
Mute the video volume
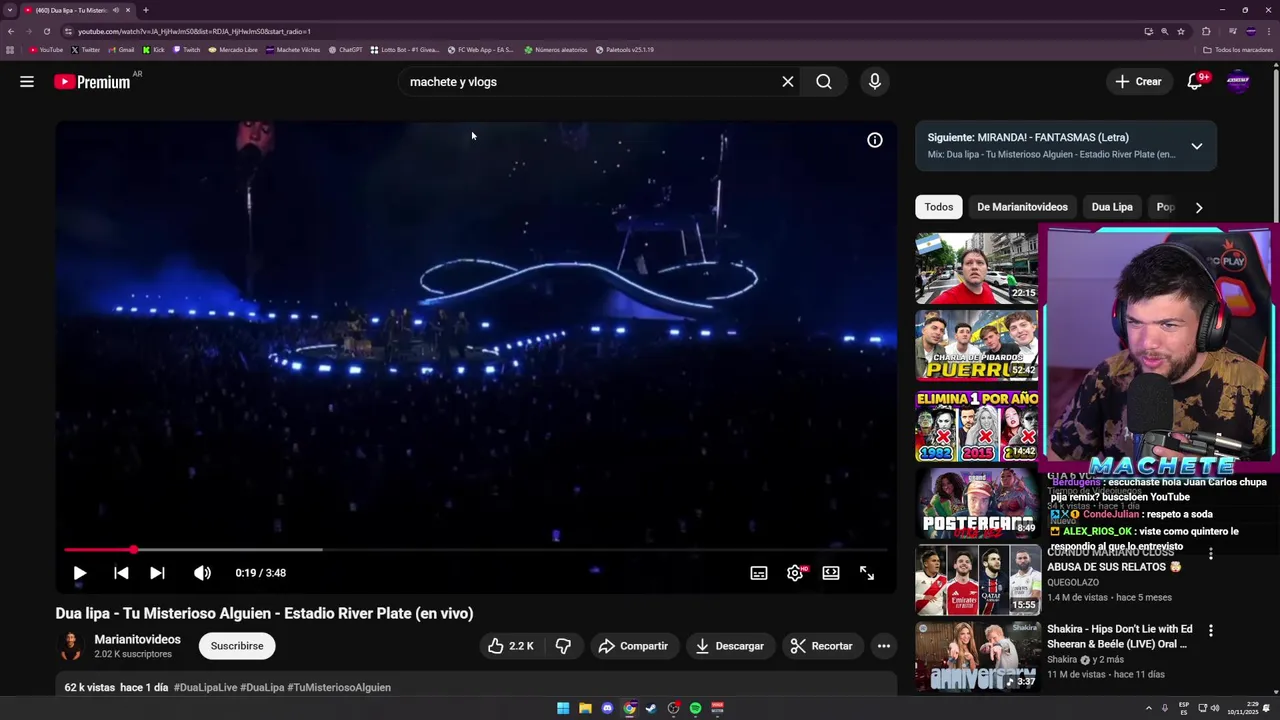[202, 573]
